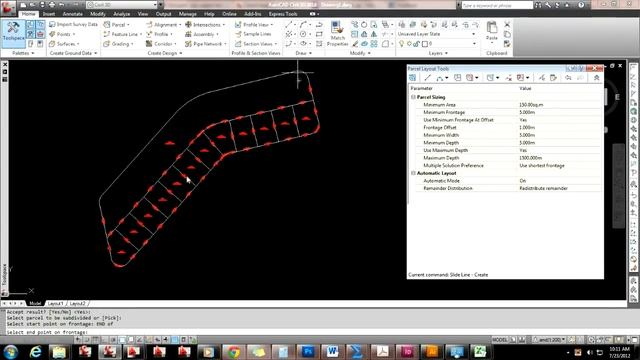Click Match Properties in Modify panel
This screenshot has width=640, height=360.
[x=337, y=34]
